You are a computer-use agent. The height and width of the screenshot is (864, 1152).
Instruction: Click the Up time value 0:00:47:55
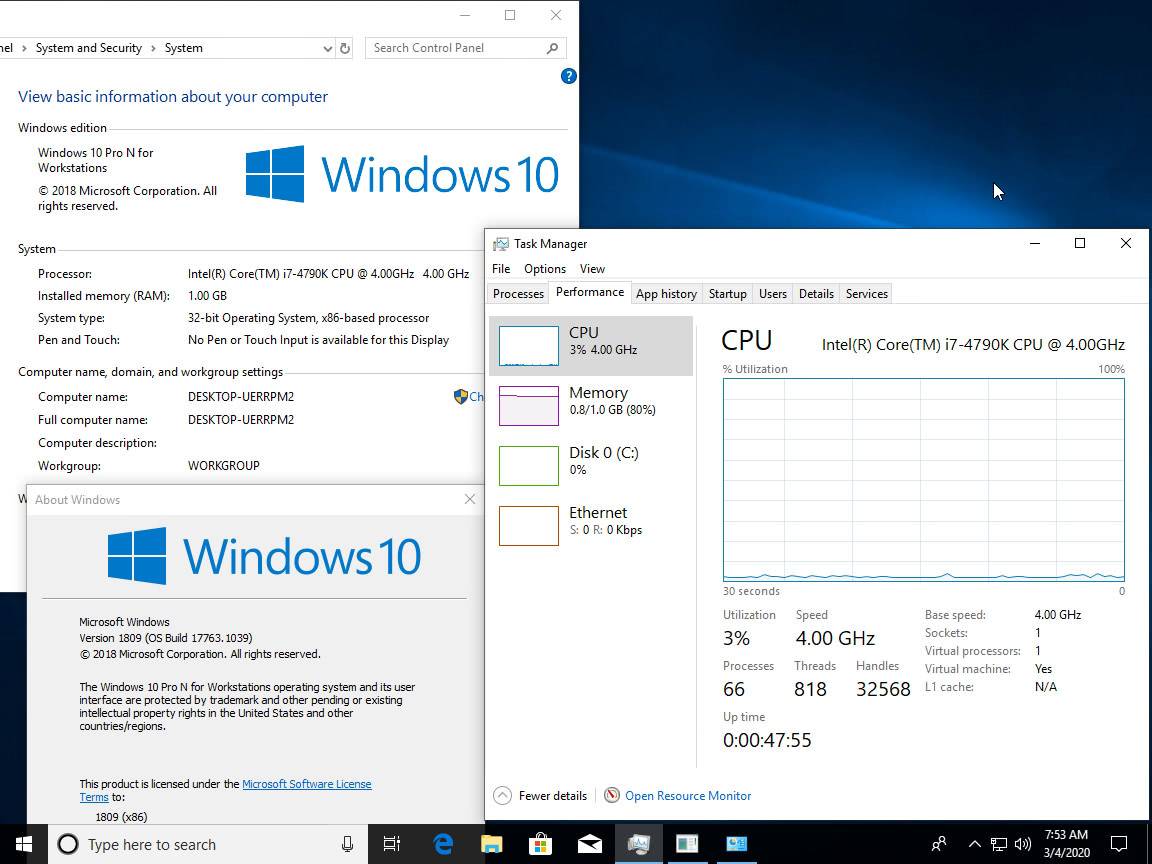tap(767, 740)
